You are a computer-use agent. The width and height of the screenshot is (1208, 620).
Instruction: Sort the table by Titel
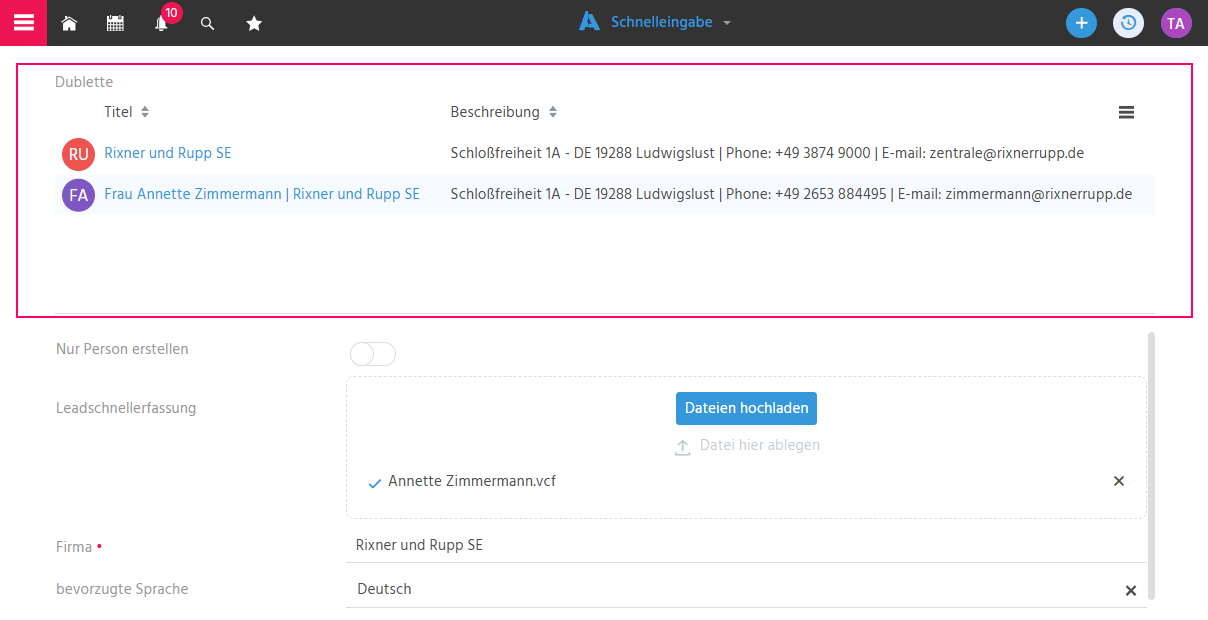pos(145,112)
